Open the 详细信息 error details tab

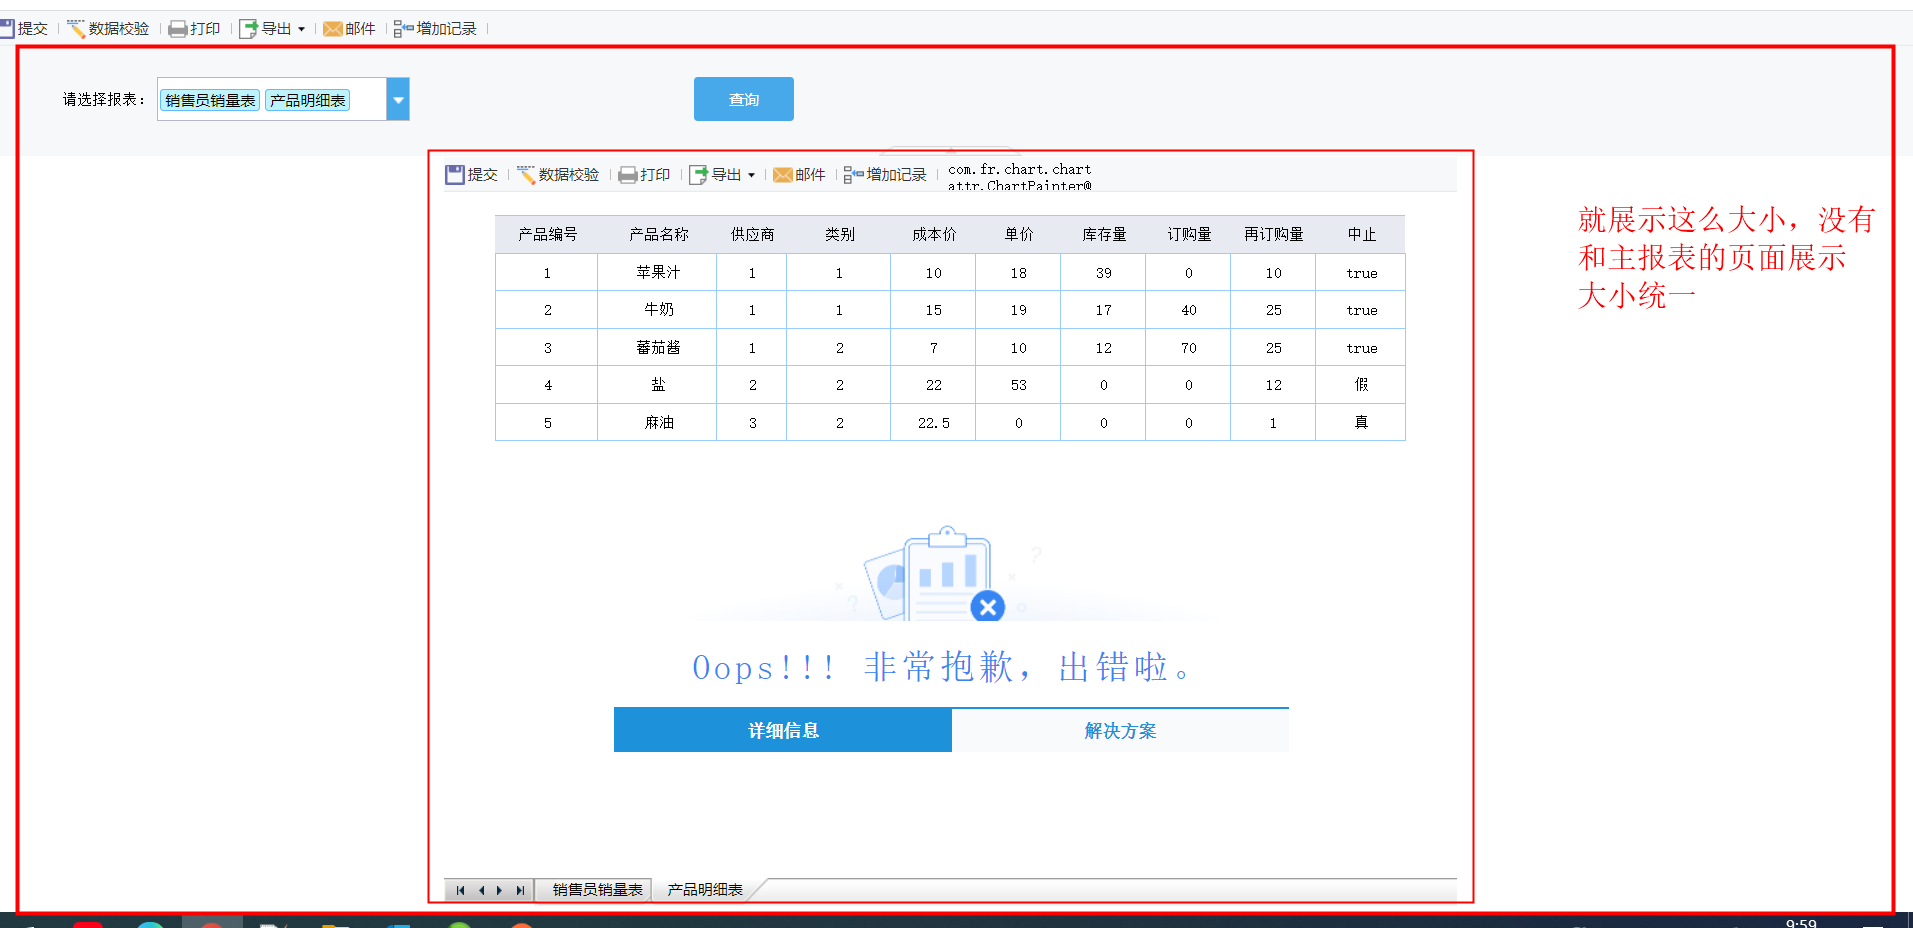point(783,730)
